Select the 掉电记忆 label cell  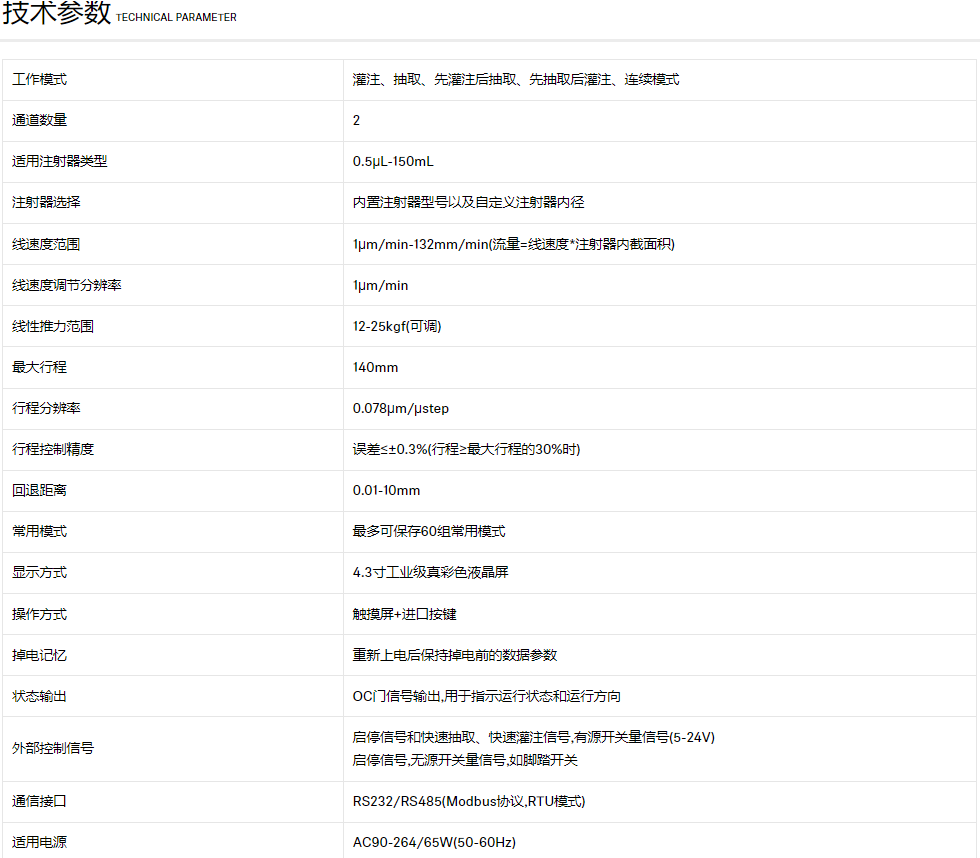tap(40, 655)
